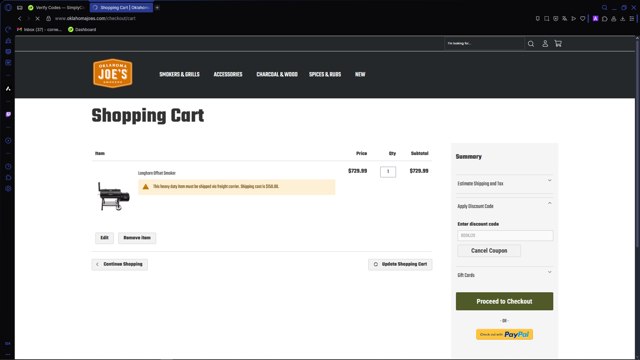Open Smokers & Grills menu

(x=179, y=74)
